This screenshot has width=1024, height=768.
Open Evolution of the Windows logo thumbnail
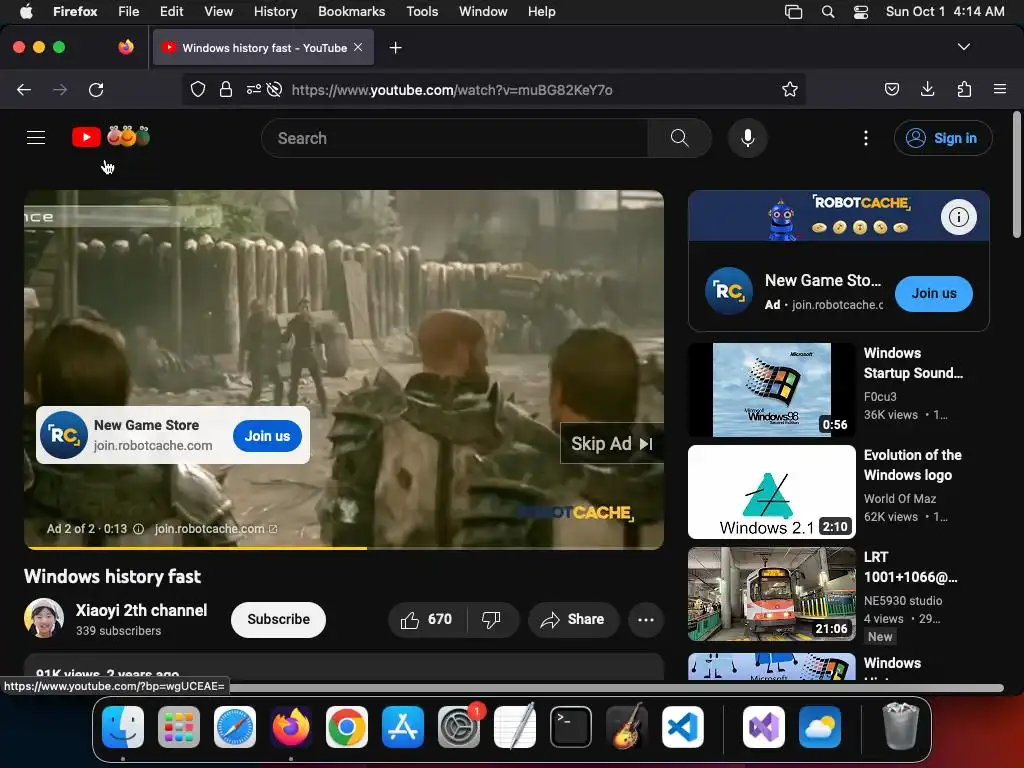[x=771, y=492]
